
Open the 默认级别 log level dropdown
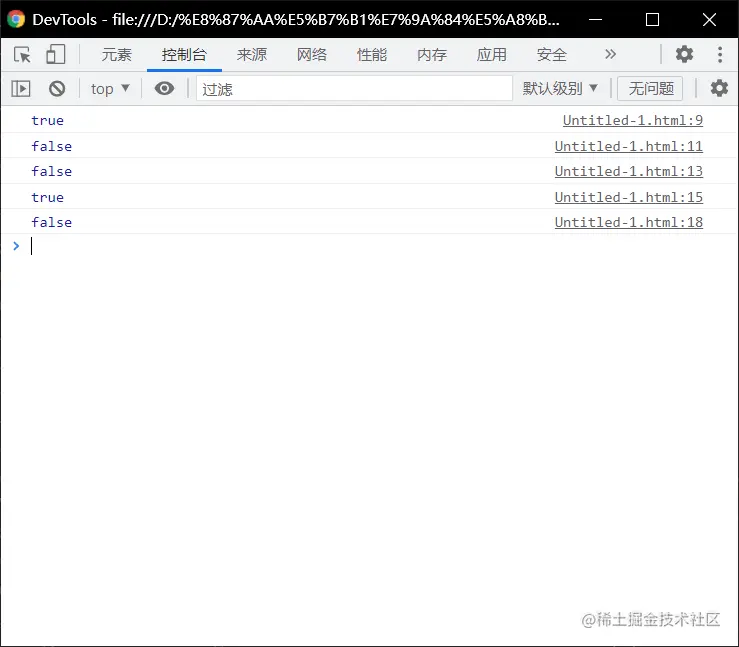560,89
